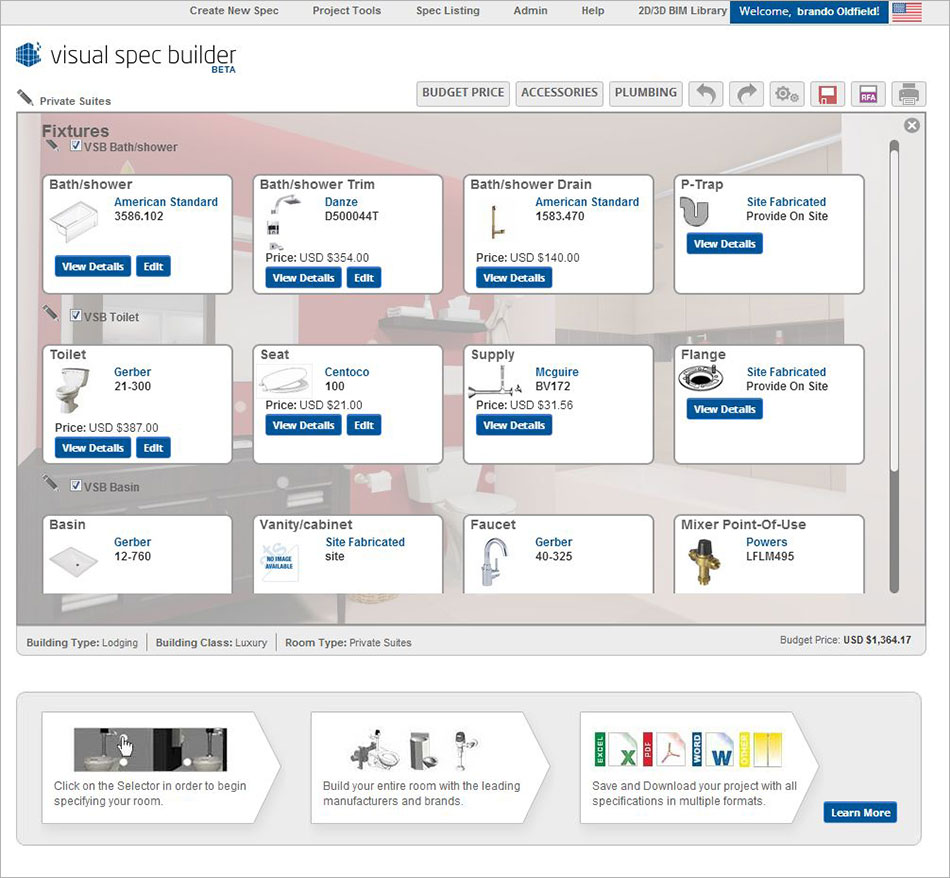Image resolution: width=950 pixels, height=878 pixels.
Task: Open the BUDGET PRICE panel
Action: (462, 93)
